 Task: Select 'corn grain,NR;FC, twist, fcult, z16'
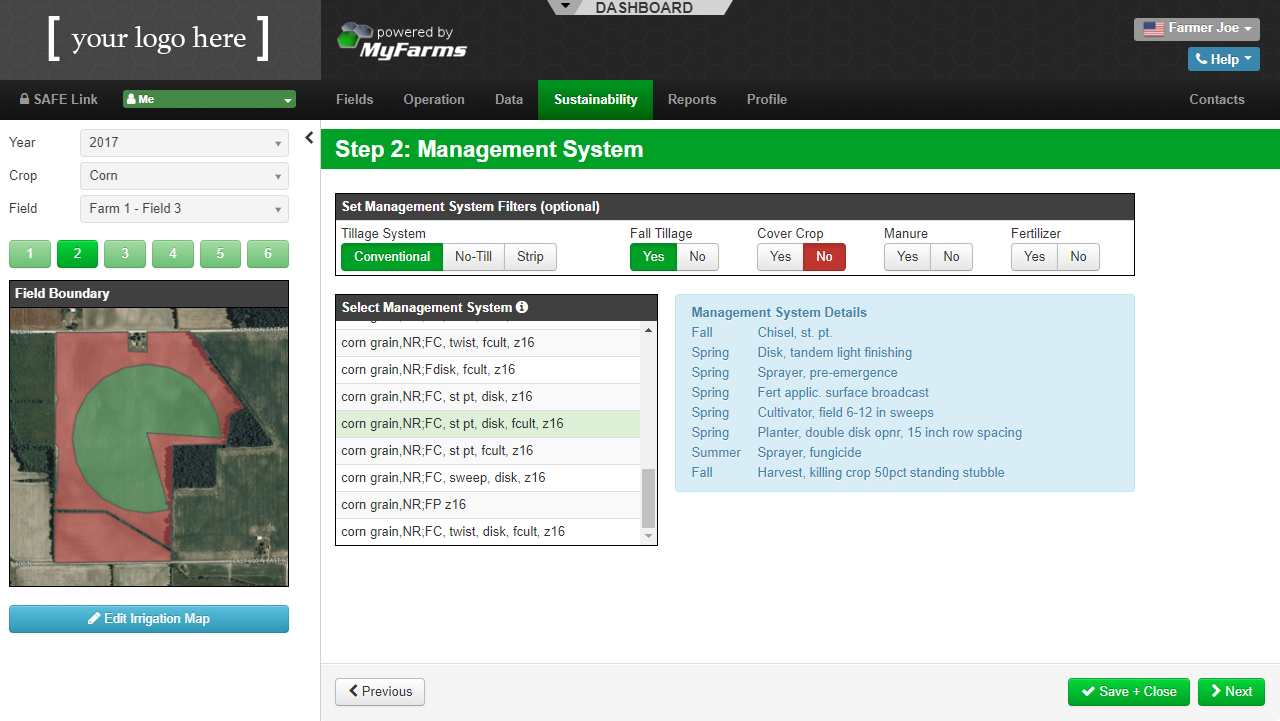coord(489,343)
